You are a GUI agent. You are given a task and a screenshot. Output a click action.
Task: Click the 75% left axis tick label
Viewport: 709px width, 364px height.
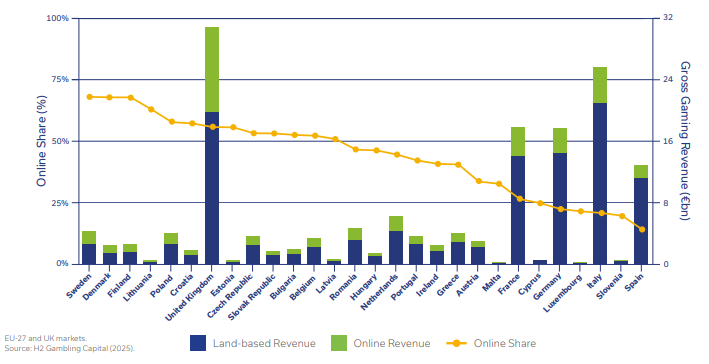(59, 80)
